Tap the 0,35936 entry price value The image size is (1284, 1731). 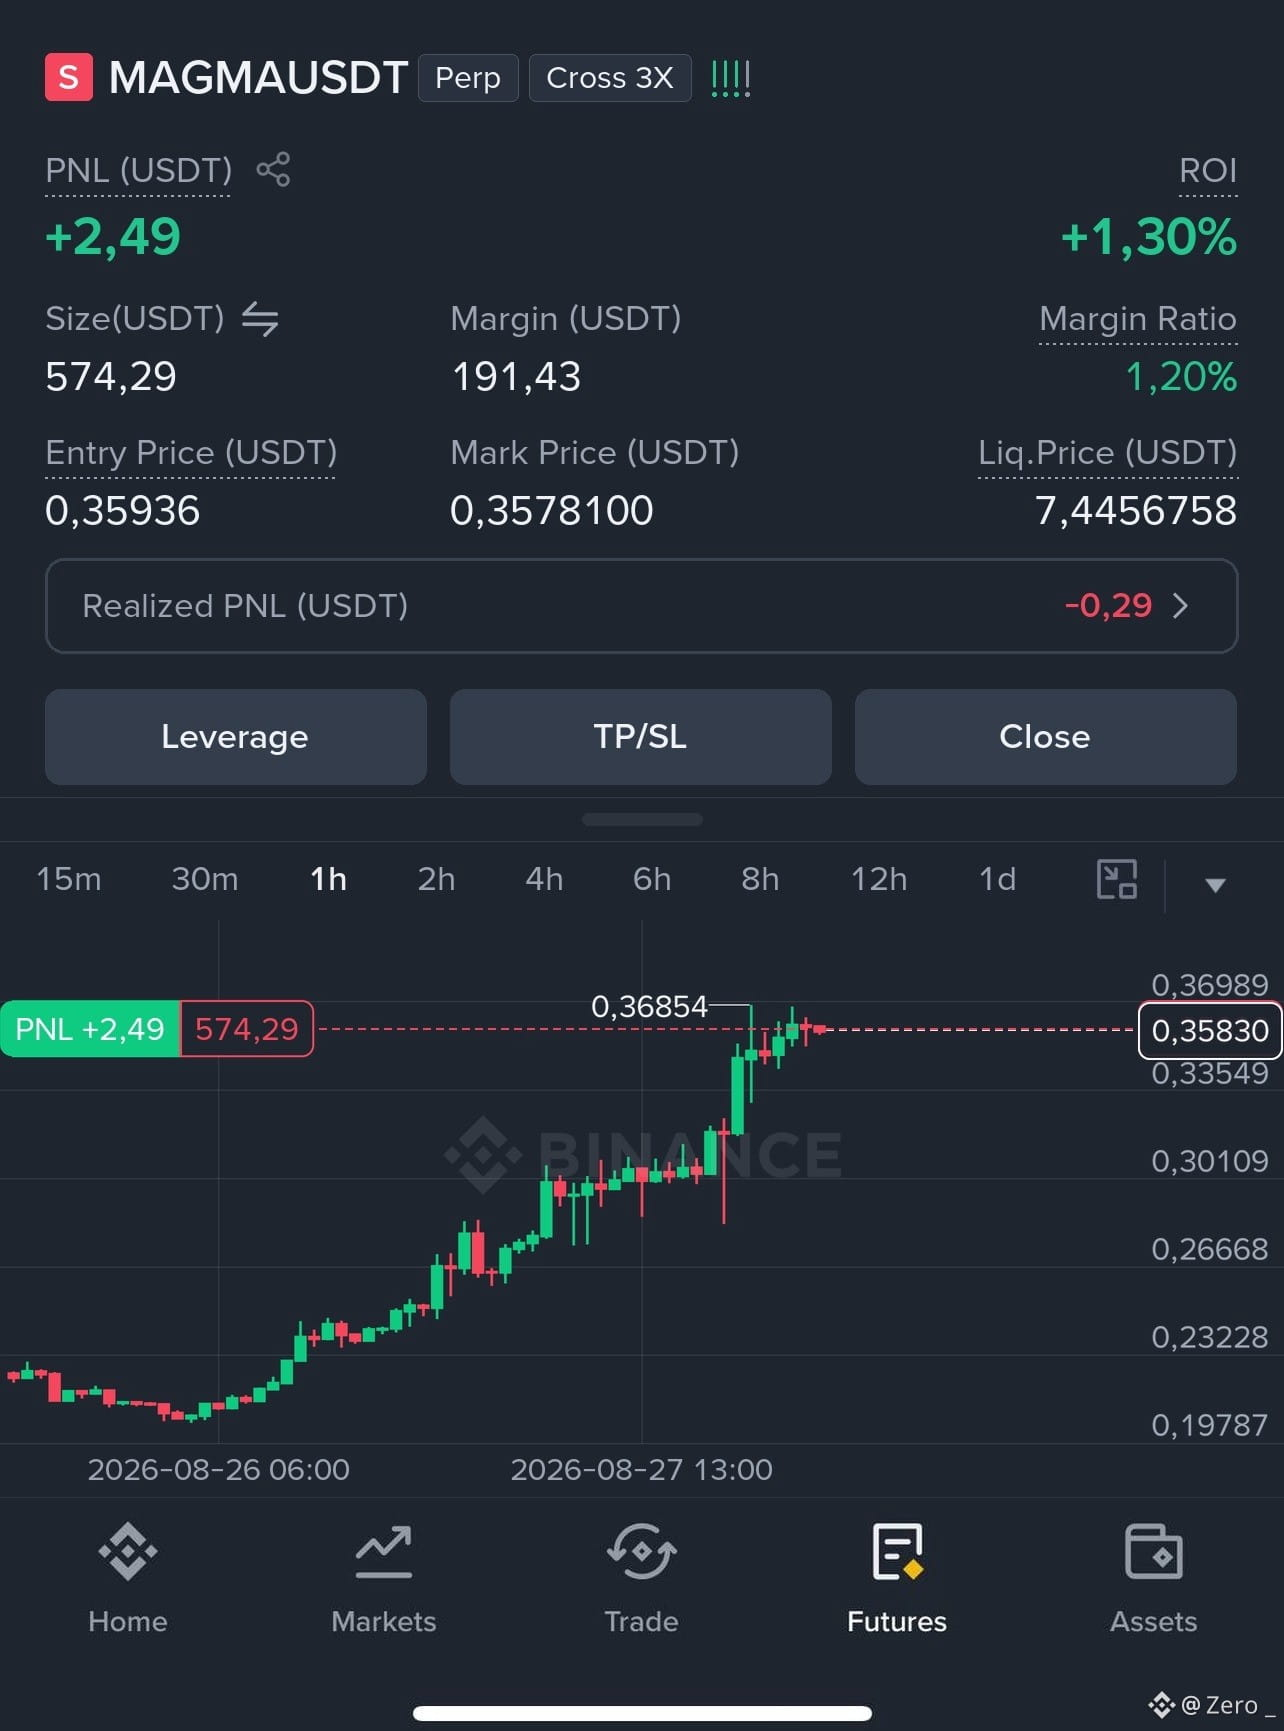coord(123,511)
